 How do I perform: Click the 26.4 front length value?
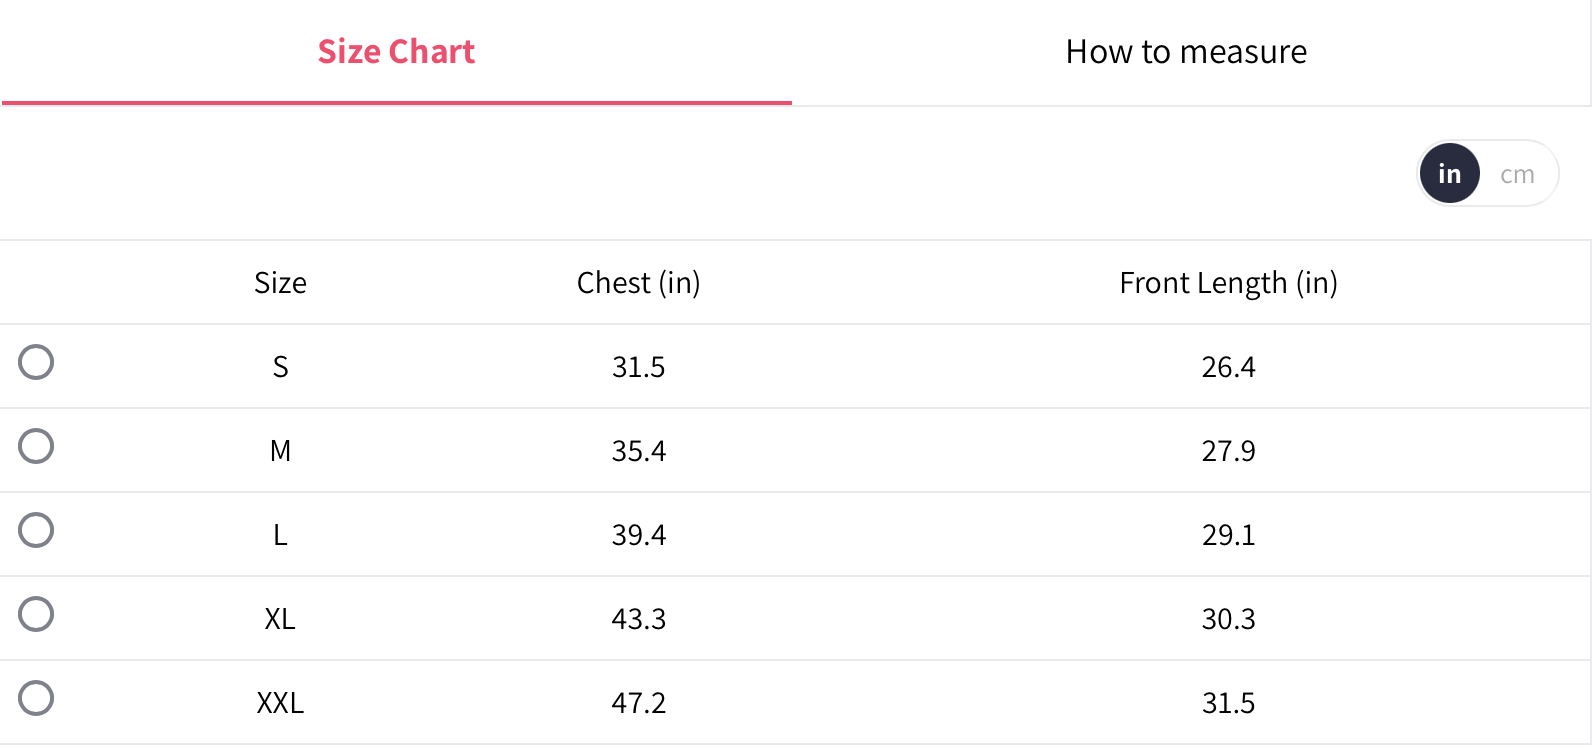pos(1228,367)
